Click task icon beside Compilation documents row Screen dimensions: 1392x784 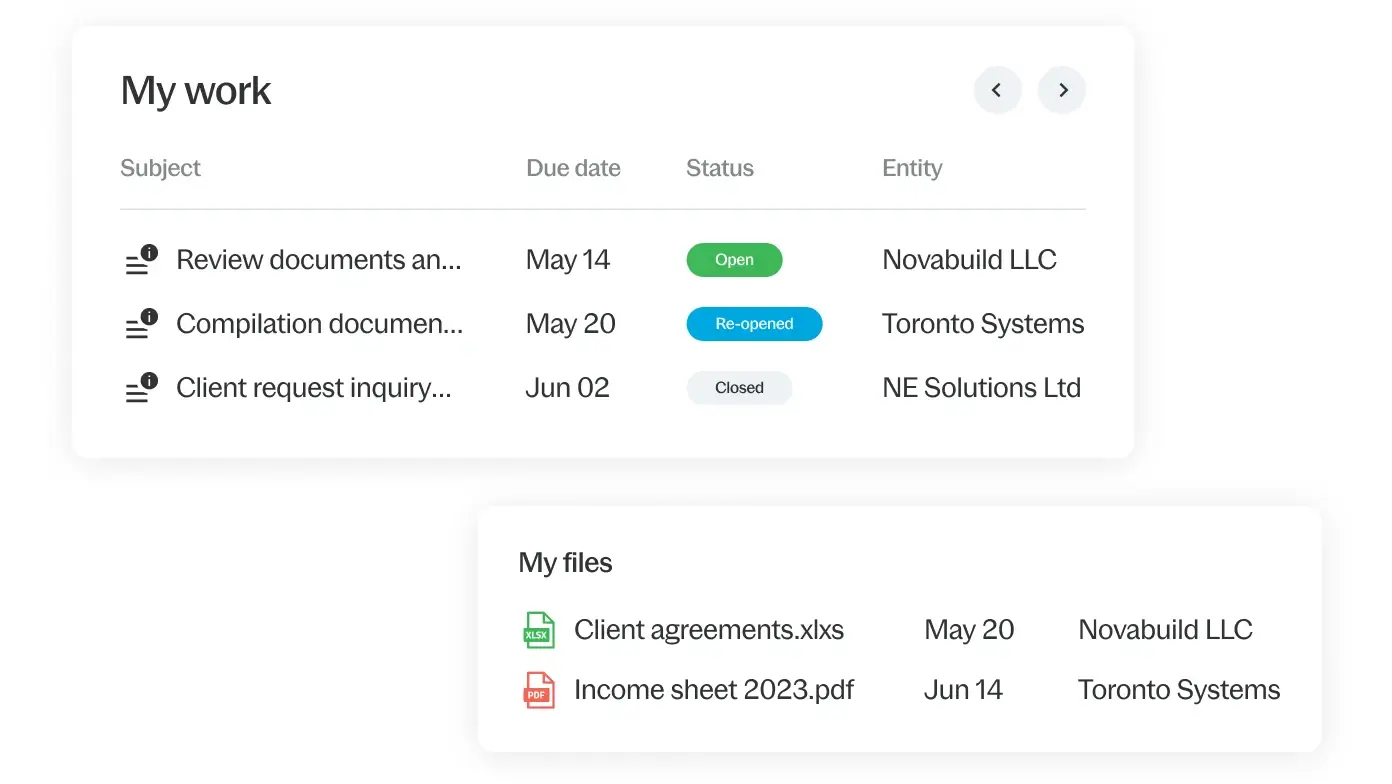pos(141,325)
